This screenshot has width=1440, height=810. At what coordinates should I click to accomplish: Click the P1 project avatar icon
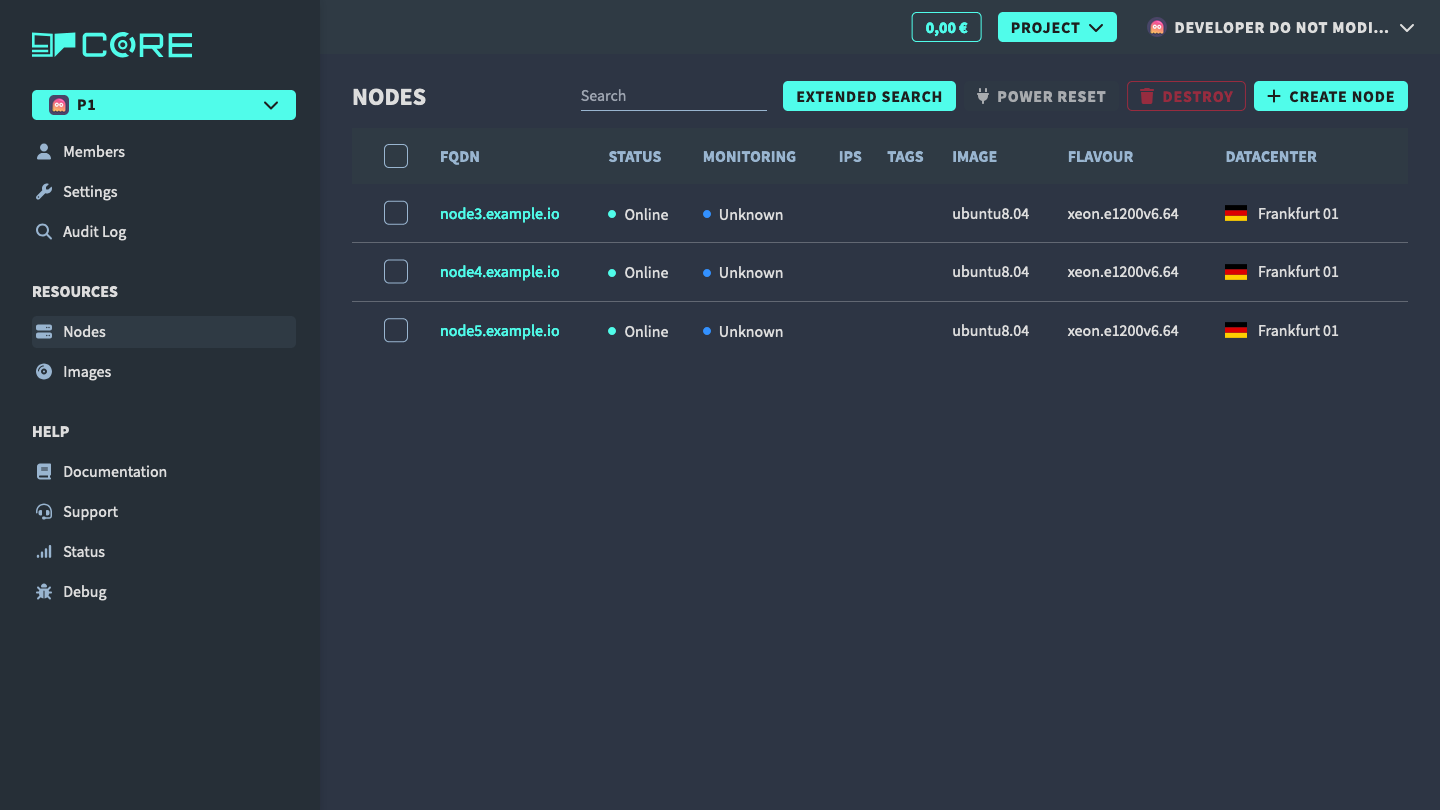59,105
